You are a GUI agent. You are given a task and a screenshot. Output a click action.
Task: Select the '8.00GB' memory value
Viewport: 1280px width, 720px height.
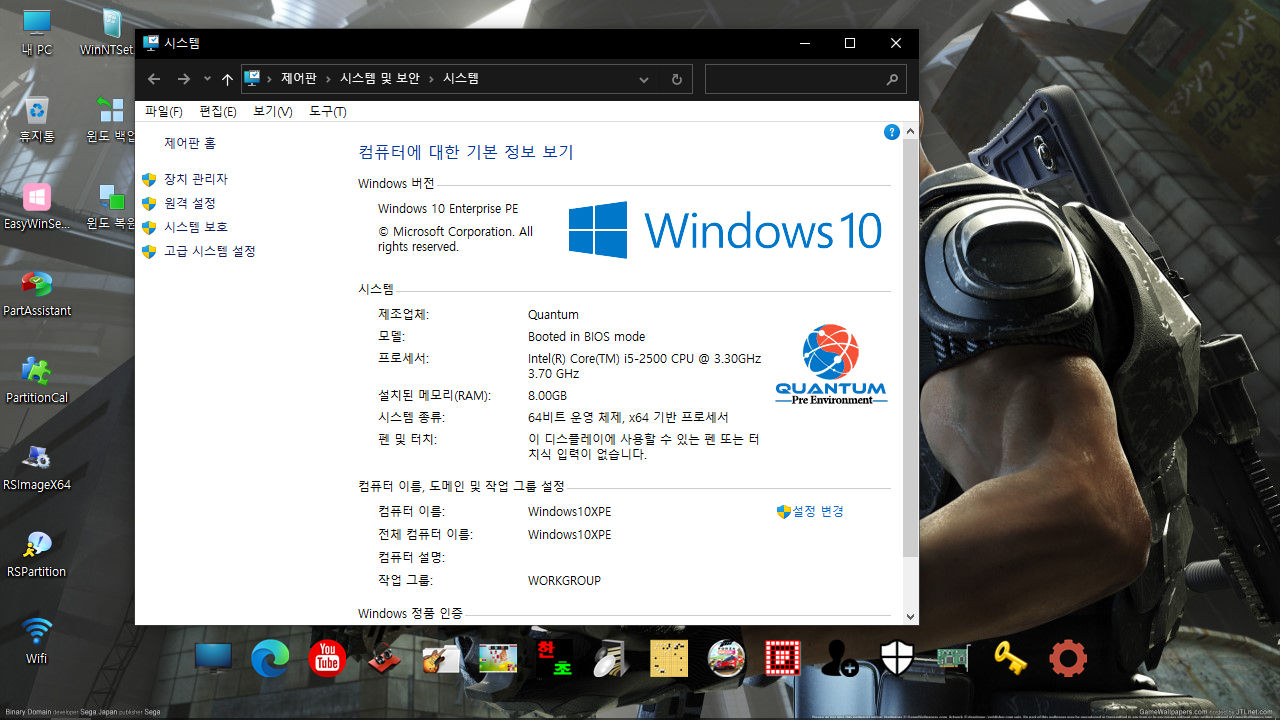click(x=547, y=396)
